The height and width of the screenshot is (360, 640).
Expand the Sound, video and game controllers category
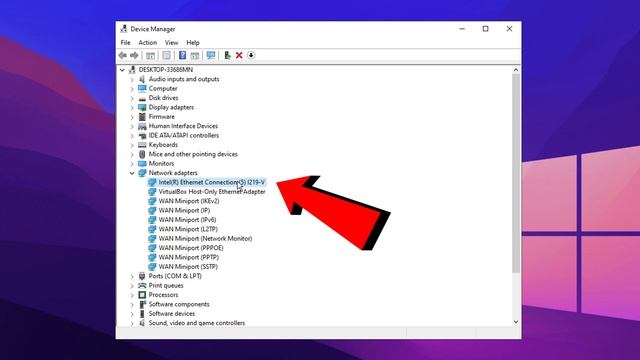click(x=132, y=323)
